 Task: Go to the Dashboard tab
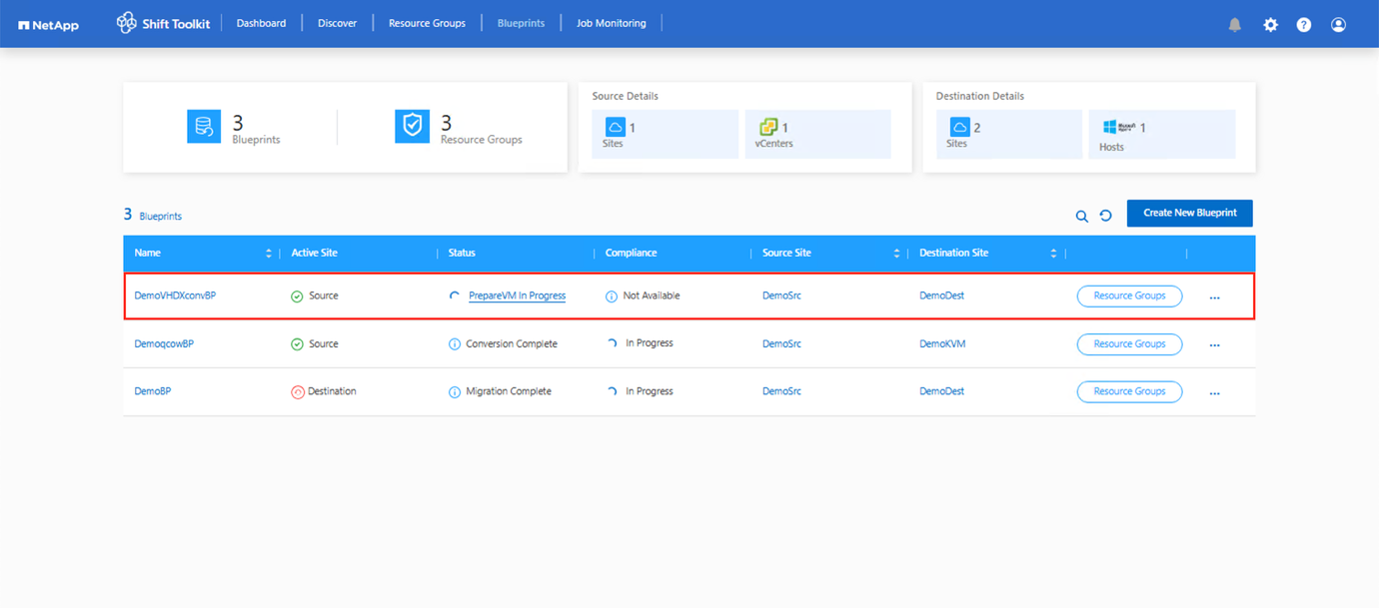(x=261, y=23)
